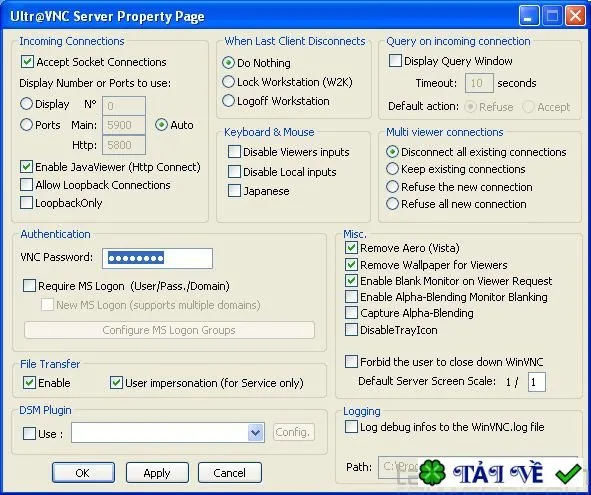Click the Apply button

click(x=157, y=473)
